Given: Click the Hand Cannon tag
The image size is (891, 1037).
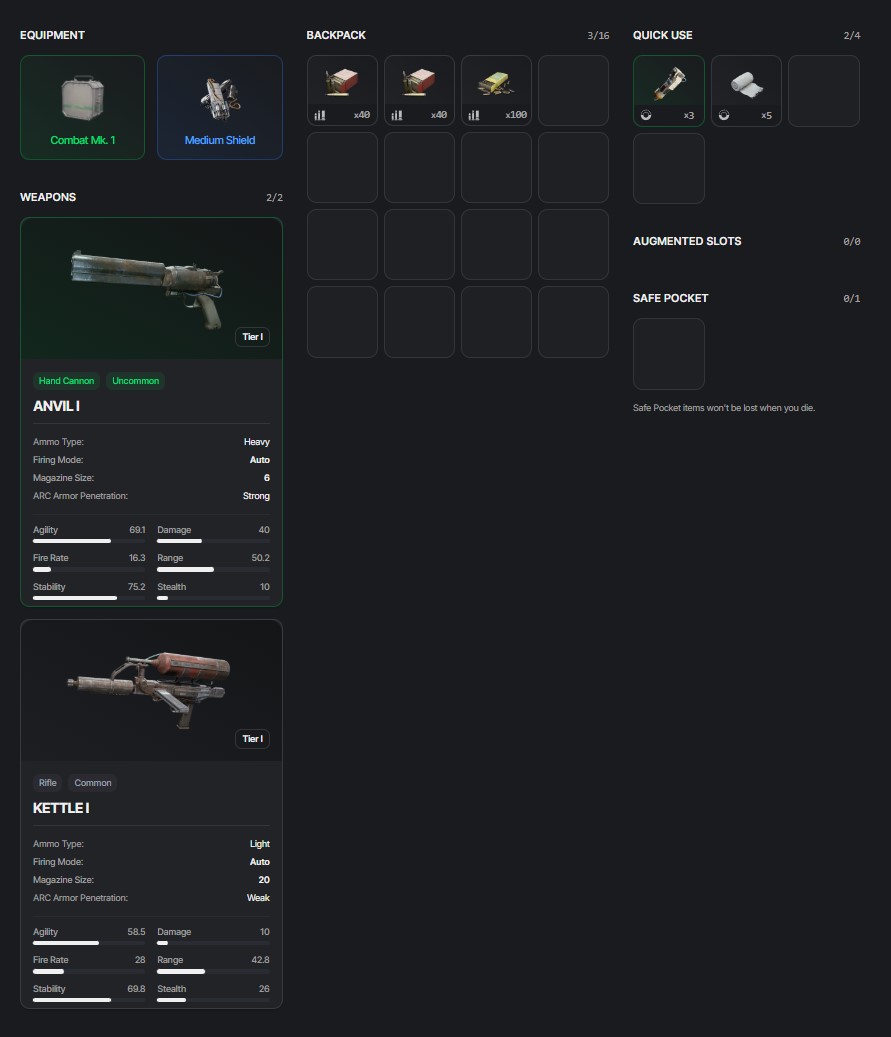Looking at the screenshot, I should [x=66, y=381].
